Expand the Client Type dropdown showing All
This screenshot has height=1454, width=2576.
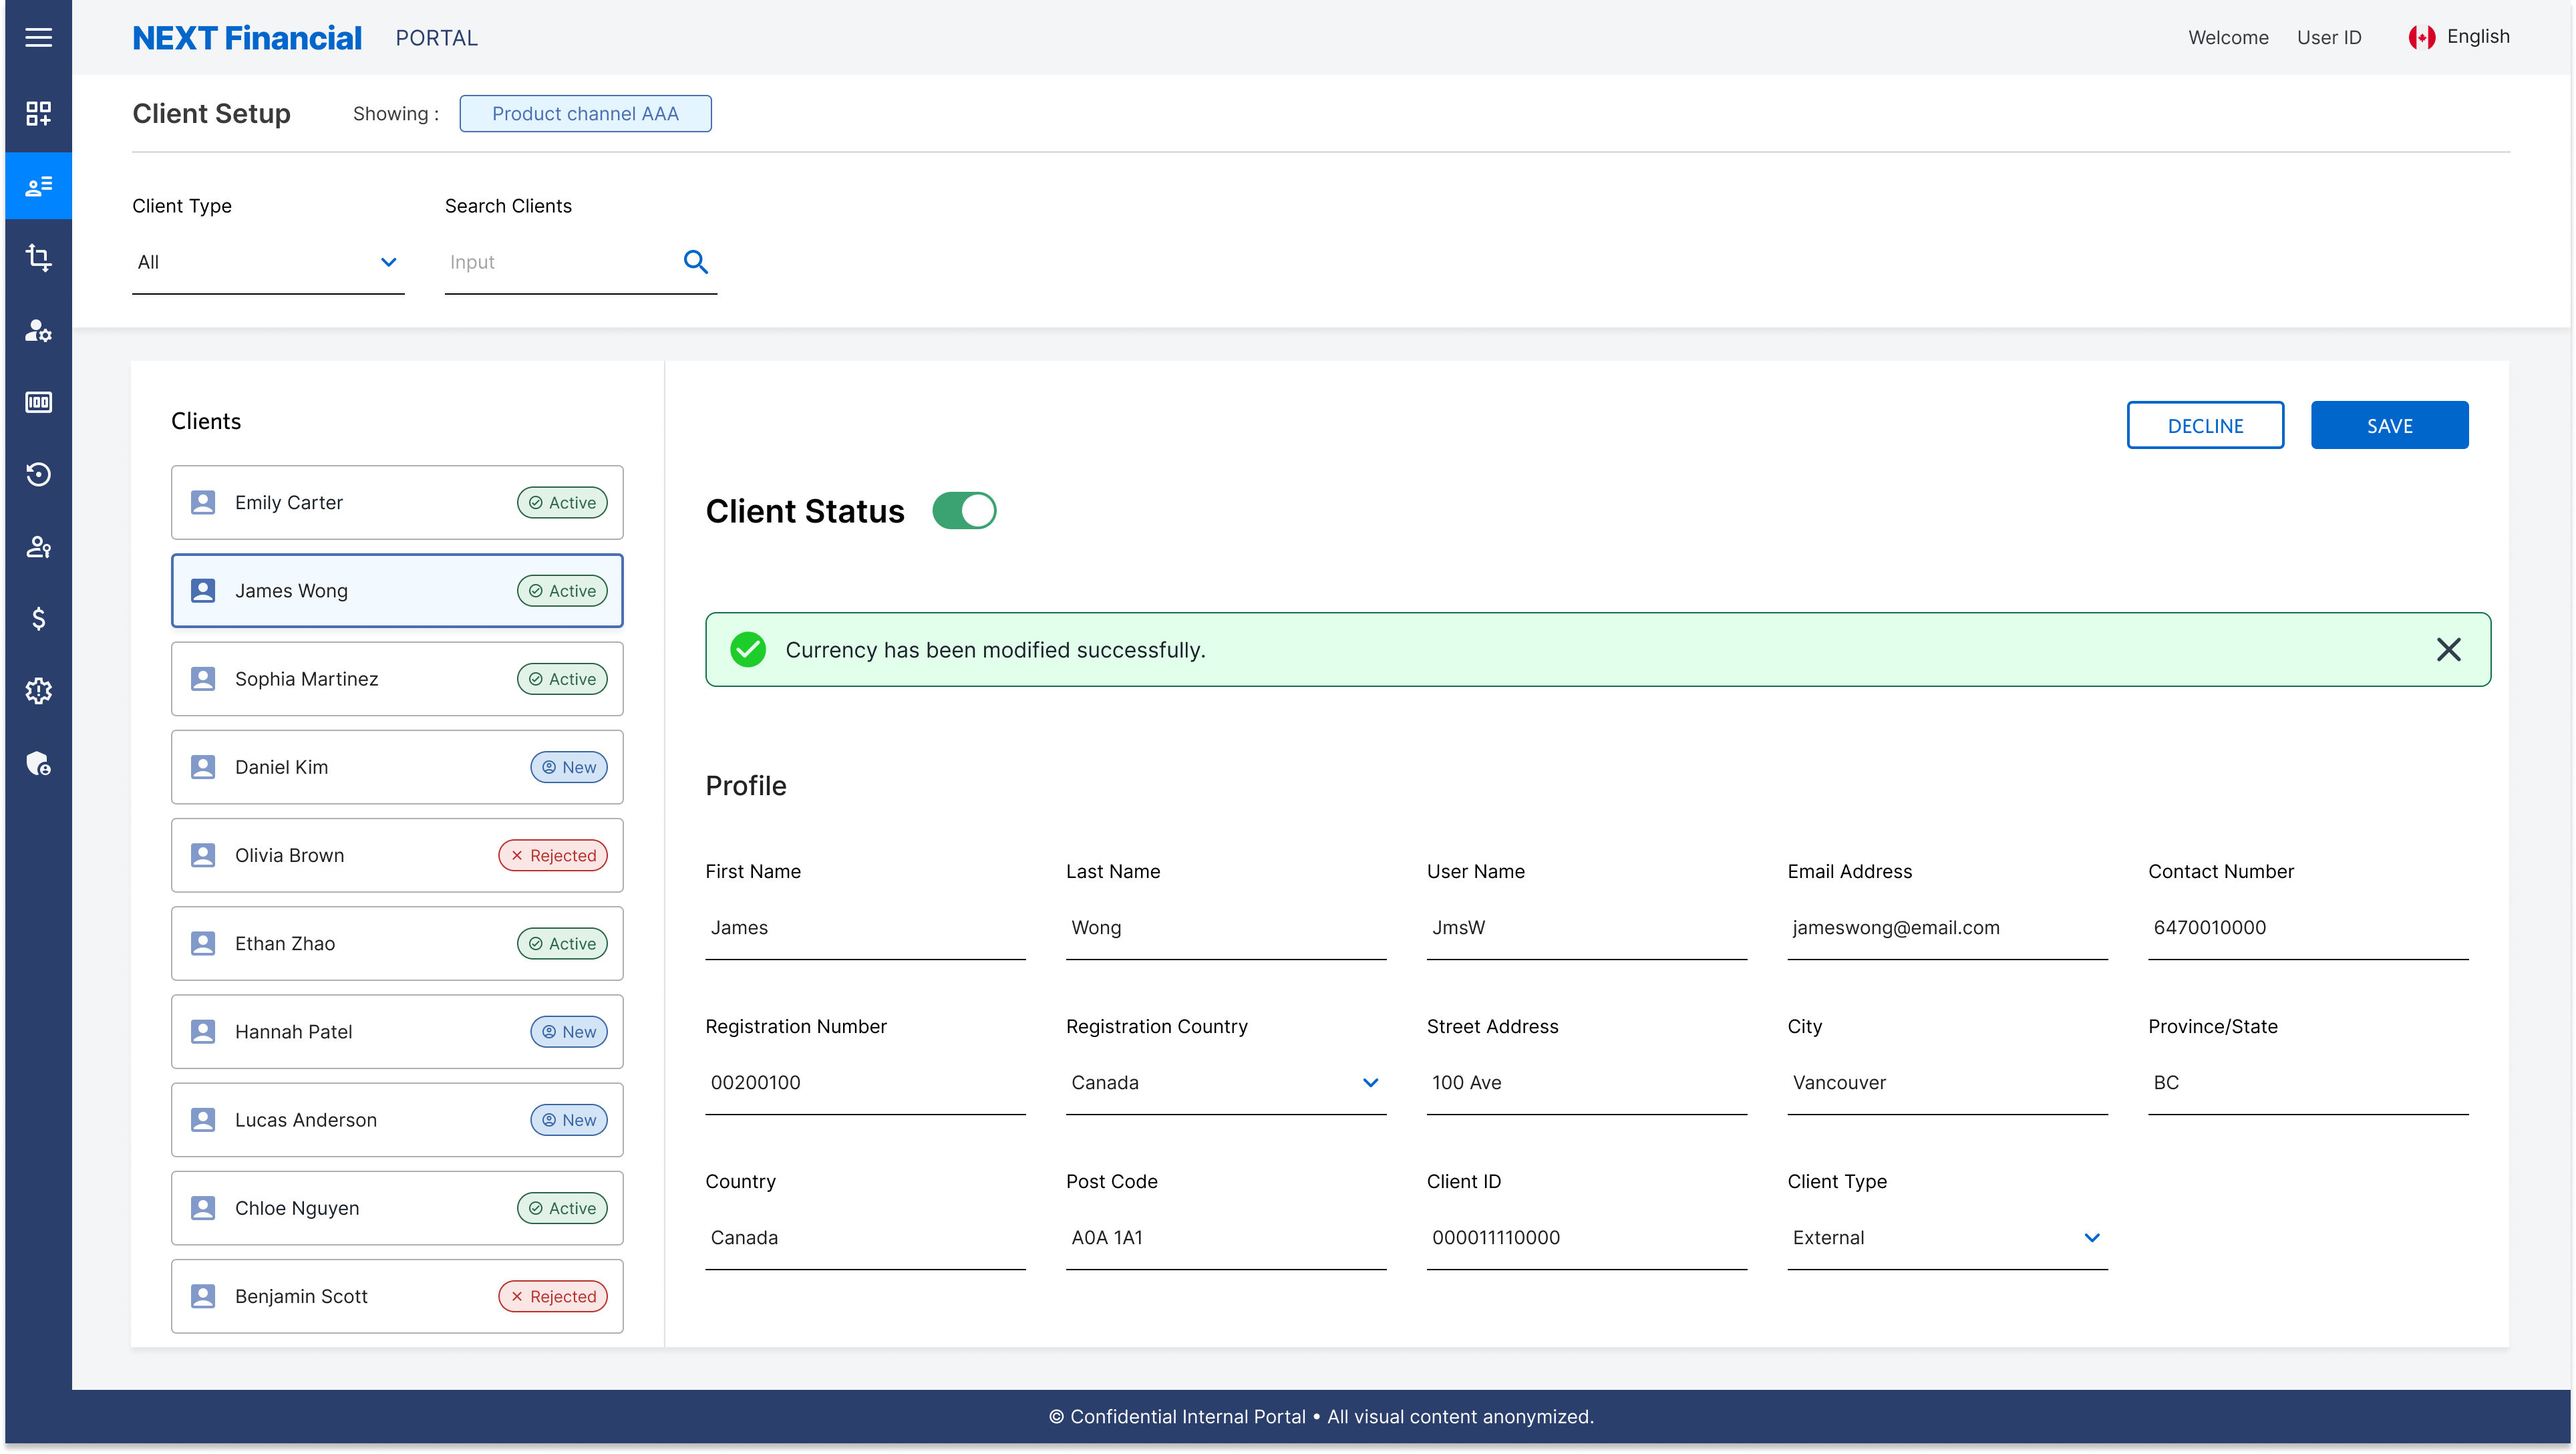coord(389,261)
